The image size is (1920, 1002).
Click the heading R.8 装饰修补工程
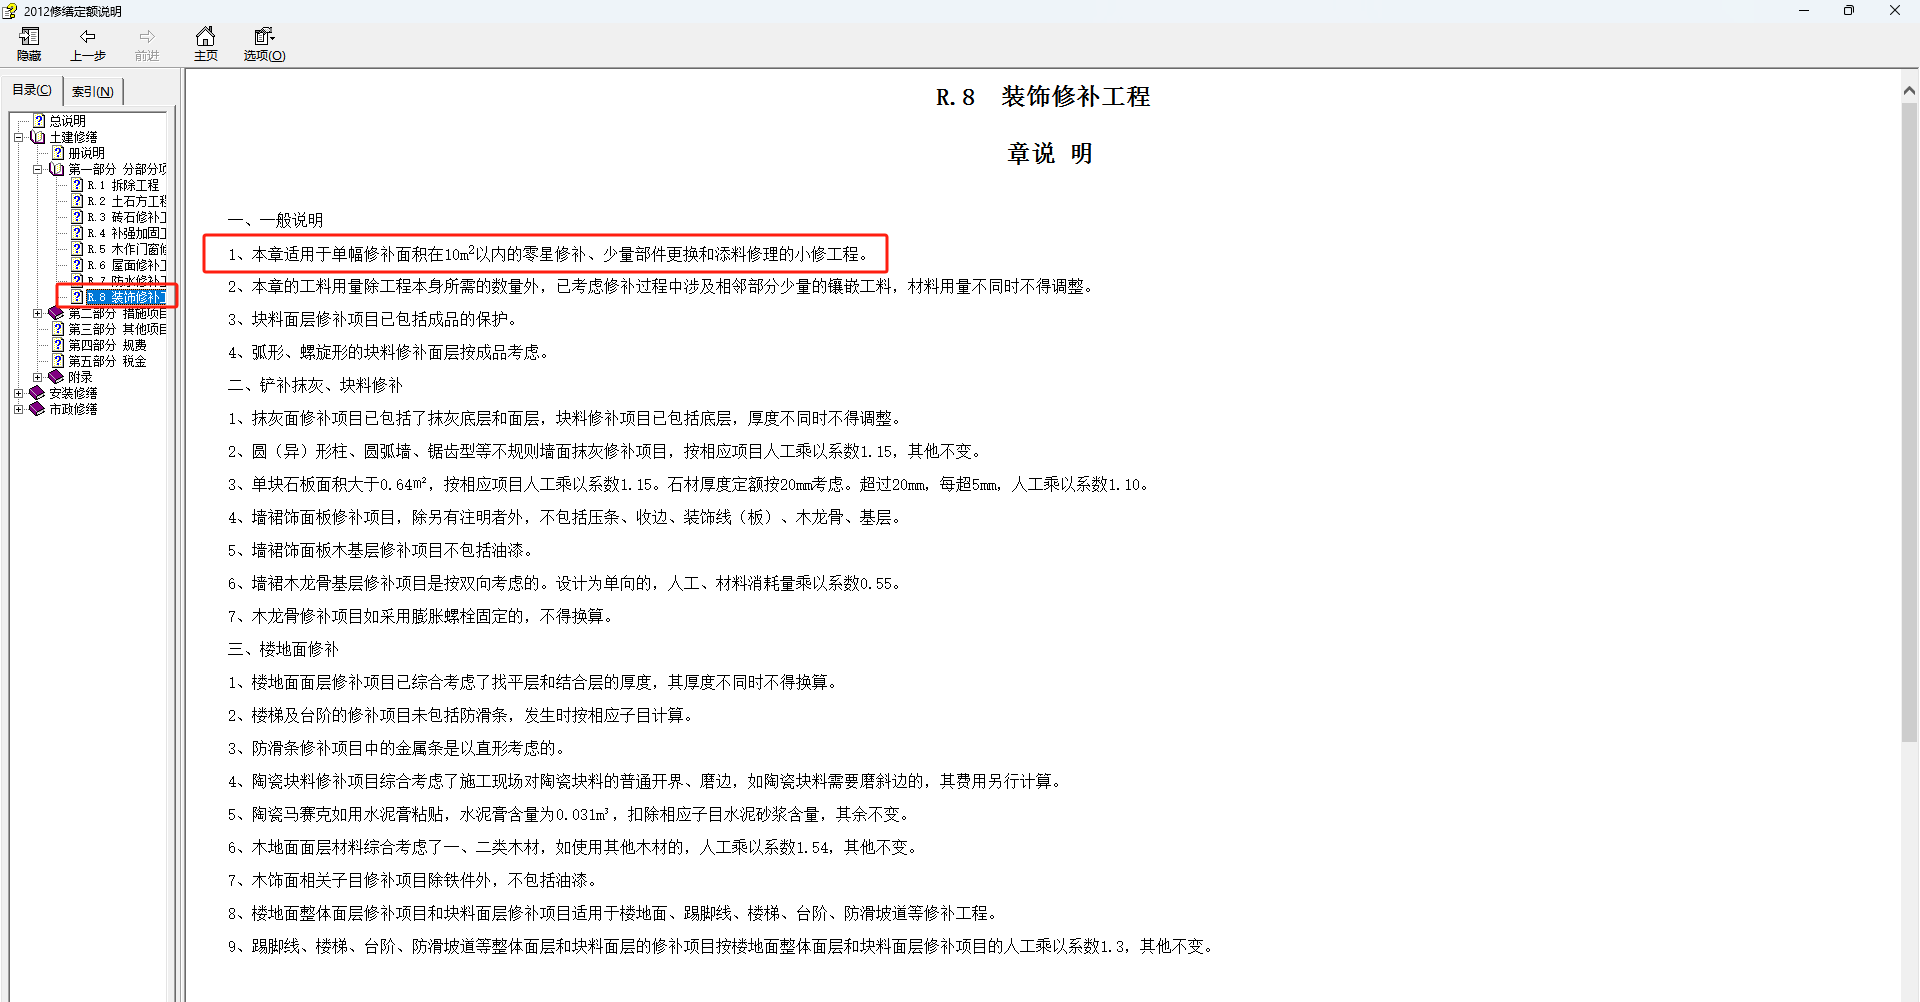point(1043,97)
